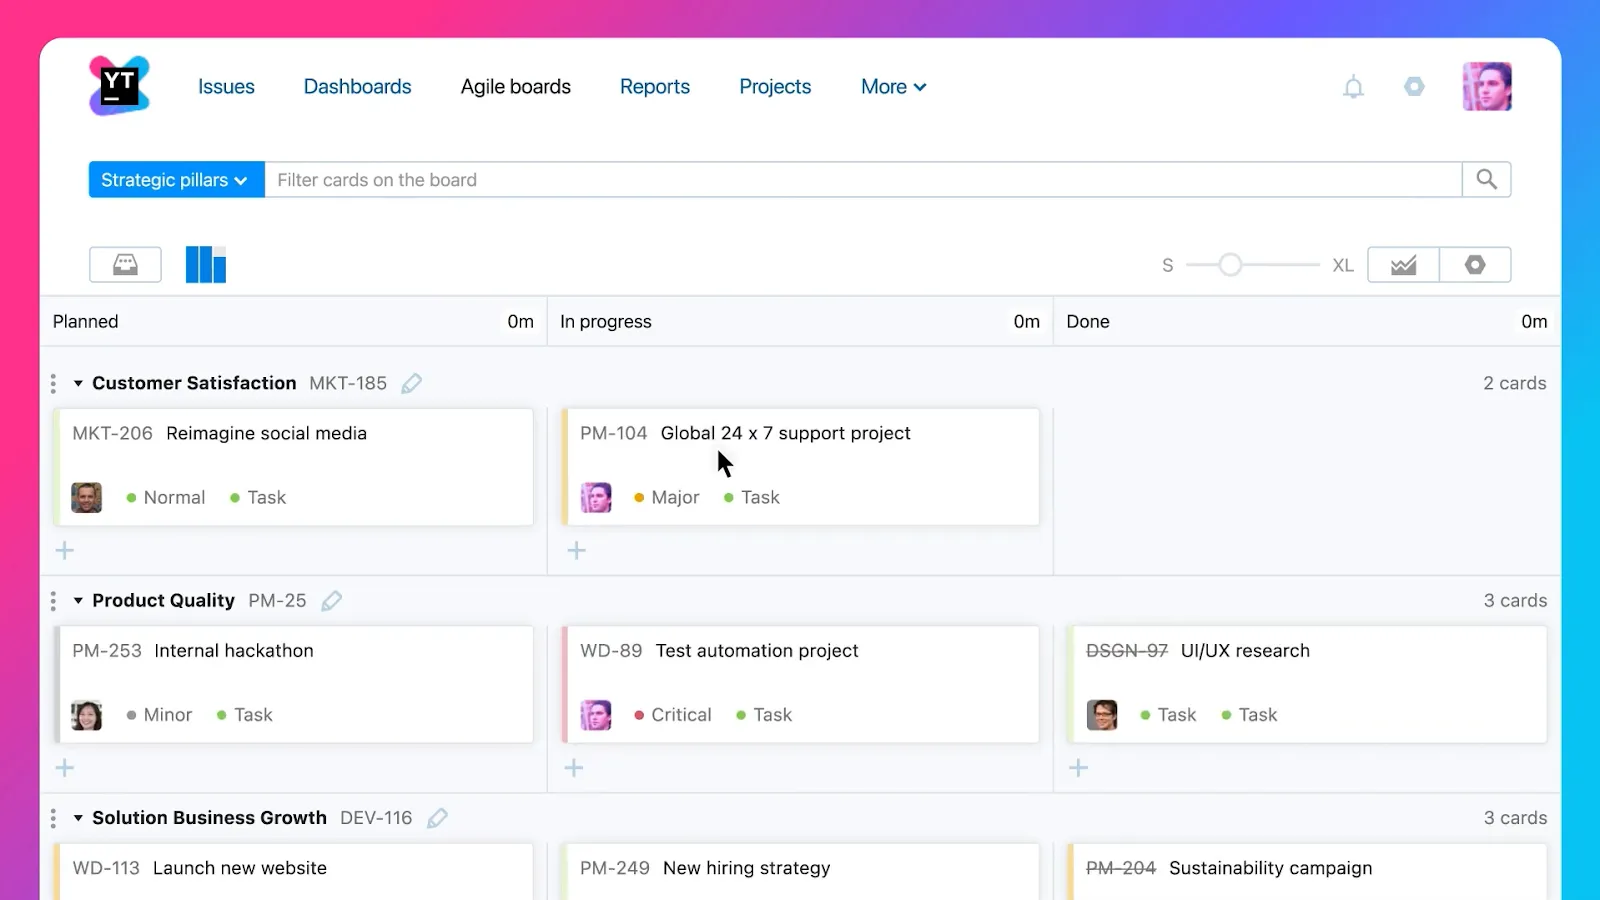Open the settings hexagon icon in the top bar
The width and height of the screenshot is (1600, 900).
click(x=1414, y=87)
